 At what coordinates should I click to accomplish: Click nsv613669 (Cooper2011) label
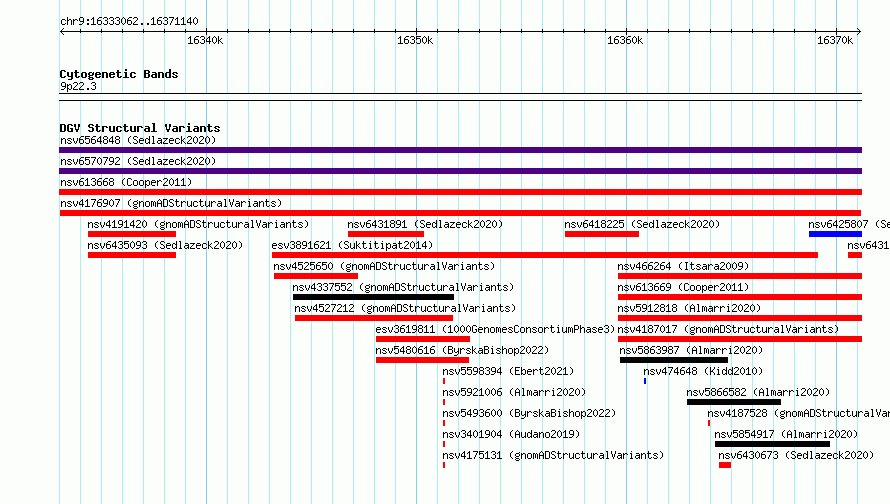click(683, 287)
